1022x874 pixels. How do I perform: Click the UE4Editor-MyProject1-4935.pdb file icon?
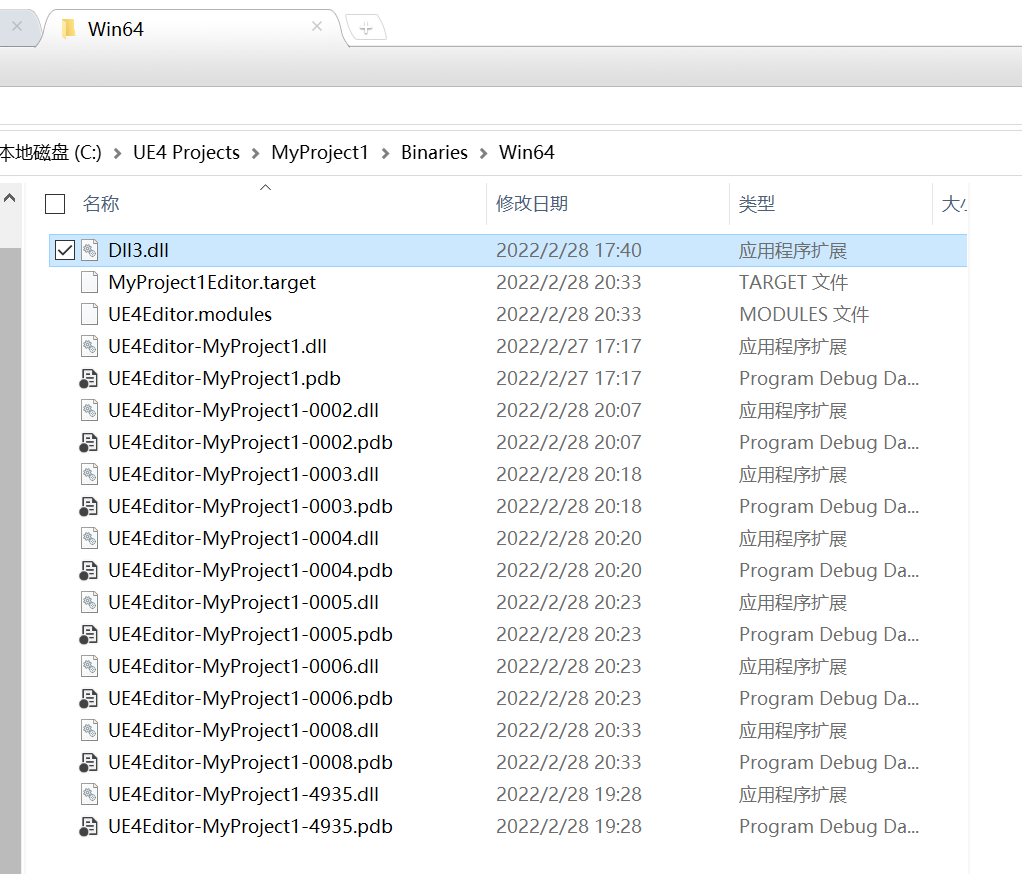89,826
